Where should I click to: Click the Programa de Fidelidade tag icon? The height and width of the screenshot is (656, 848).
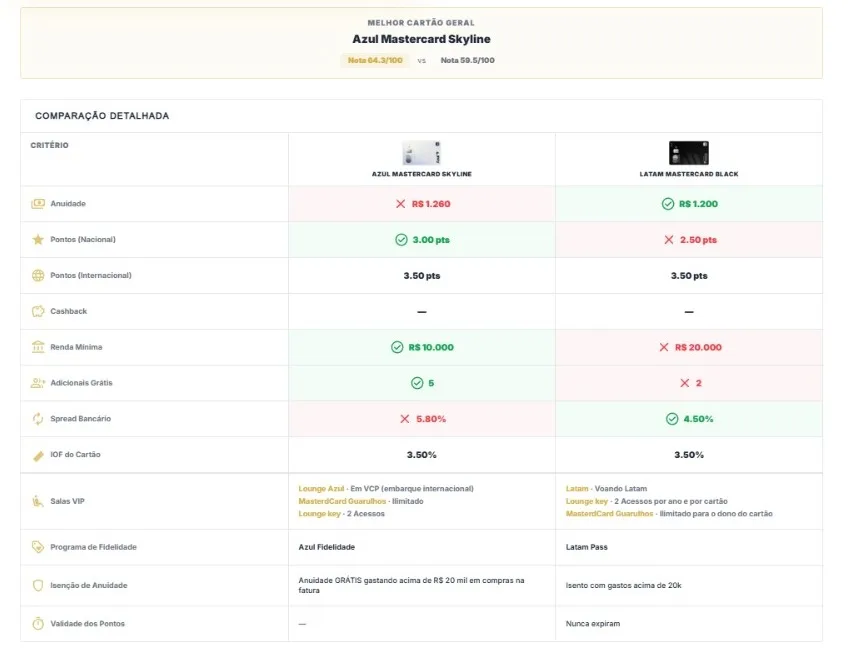tap(38, 547)
